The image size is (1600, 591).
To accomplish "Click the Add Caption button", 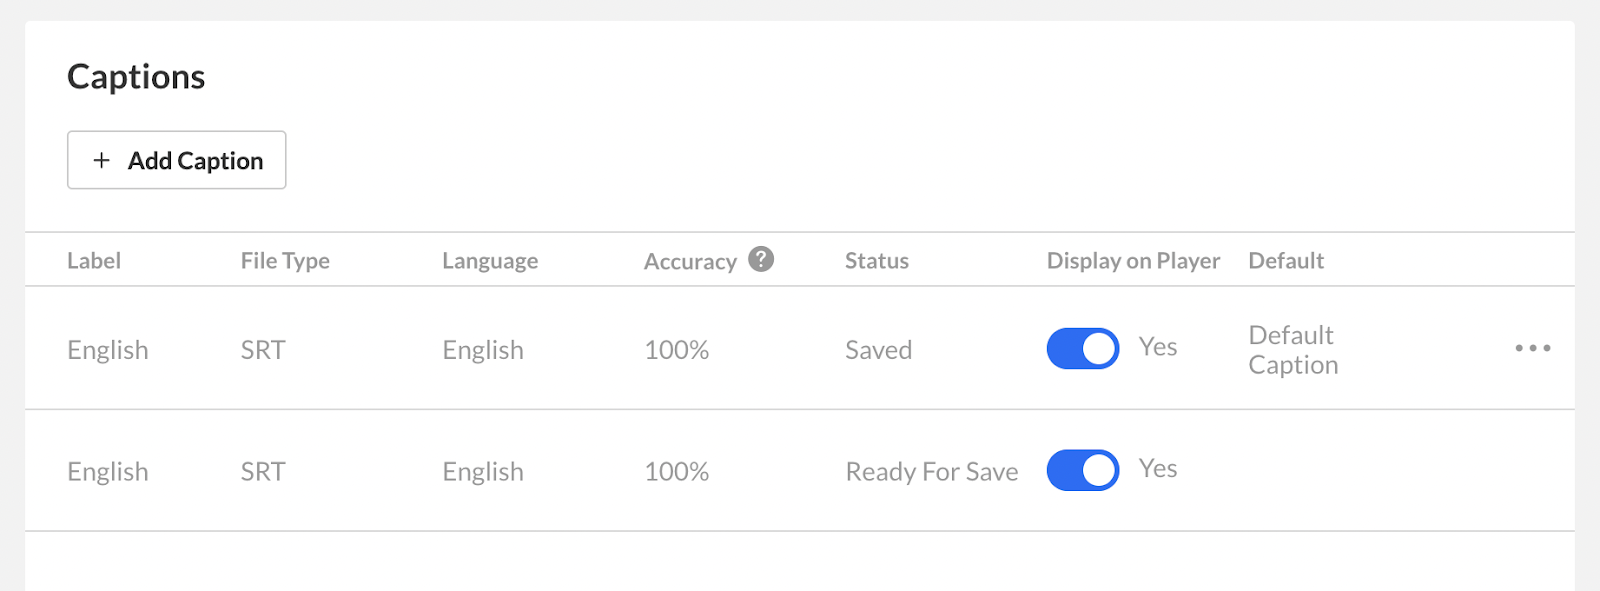I will [176, 160].
